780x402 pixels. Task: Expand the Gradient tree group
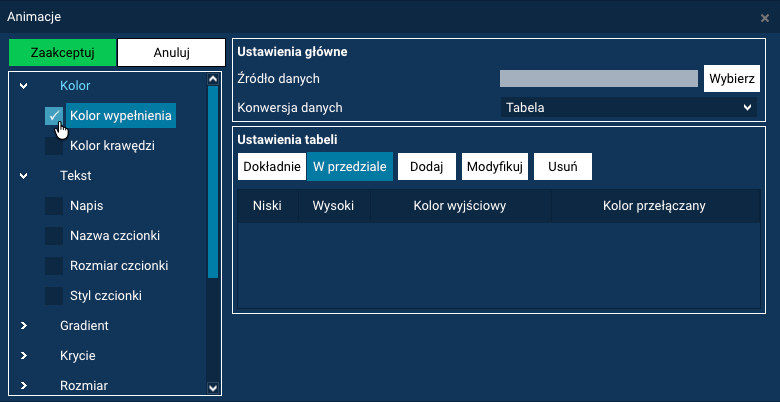(x=23, y=326)
